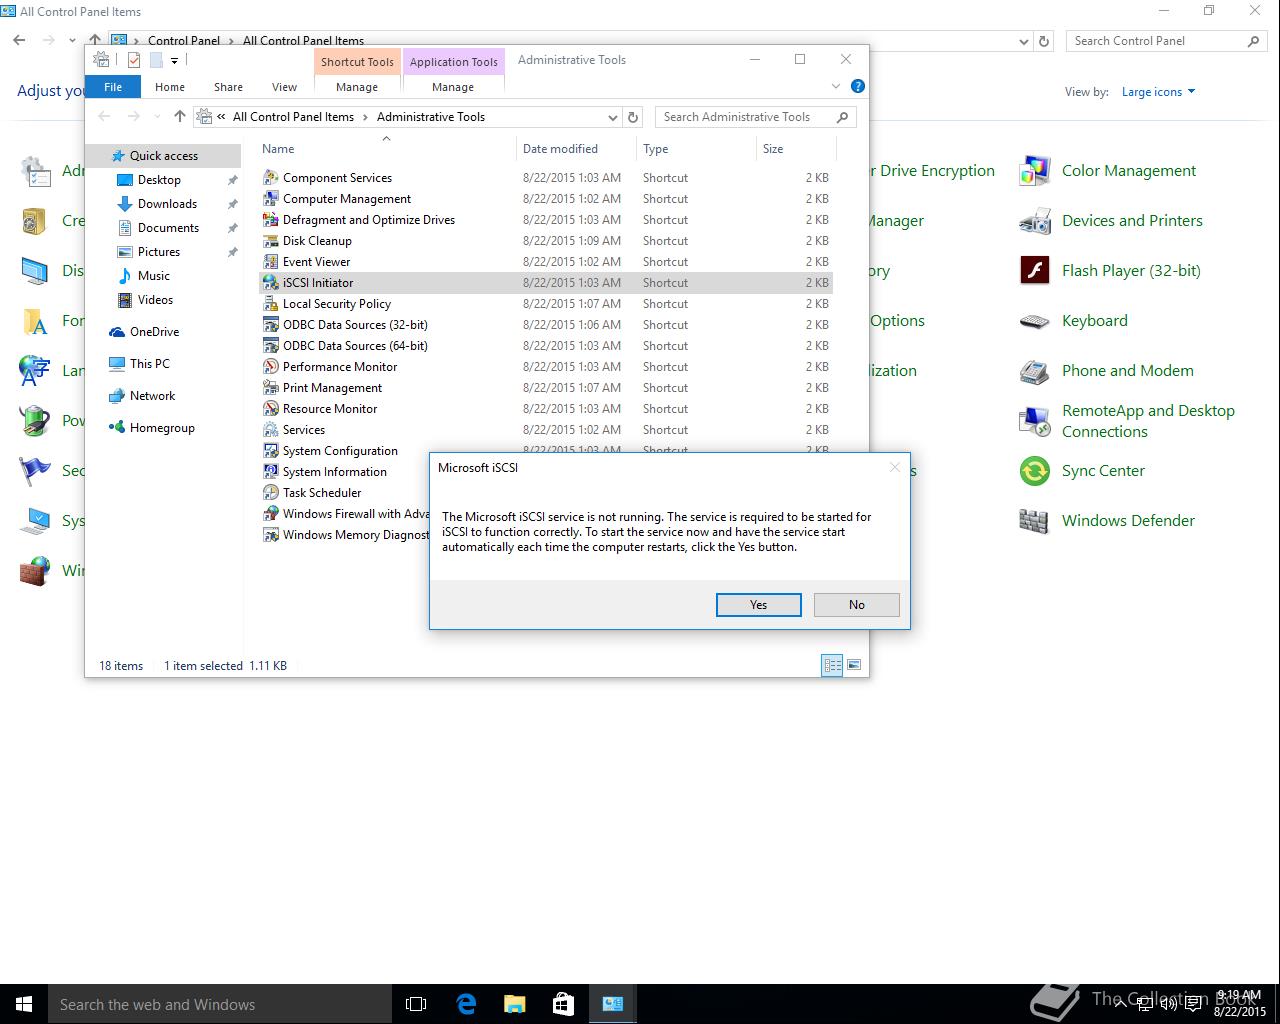
Task: Switch to the Home ribbon tab
Action: point(170,87)
